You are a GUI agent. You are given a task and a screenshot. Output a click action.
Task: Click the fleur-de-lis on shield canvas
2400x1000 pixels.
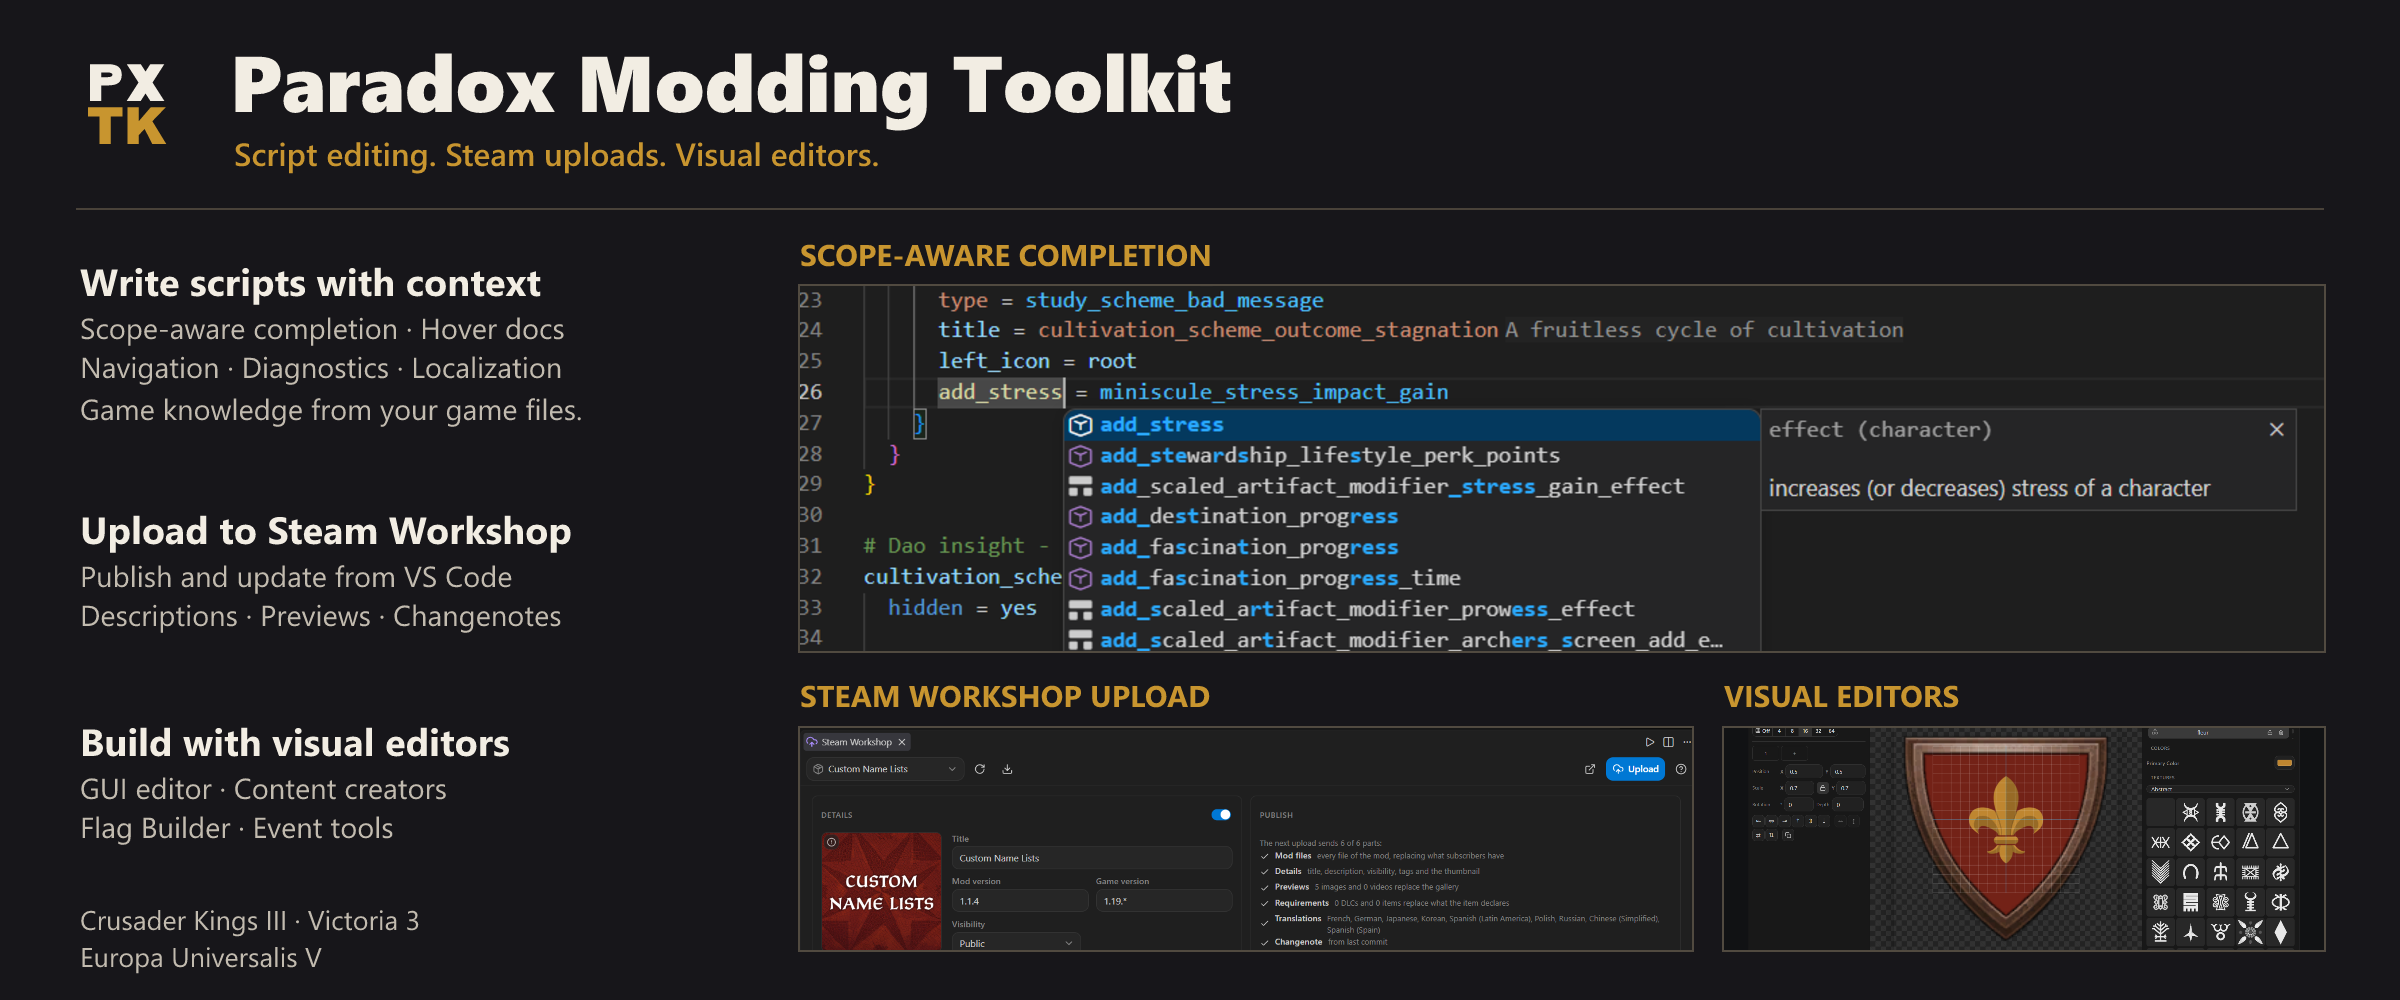click(x=2005, y=820)
